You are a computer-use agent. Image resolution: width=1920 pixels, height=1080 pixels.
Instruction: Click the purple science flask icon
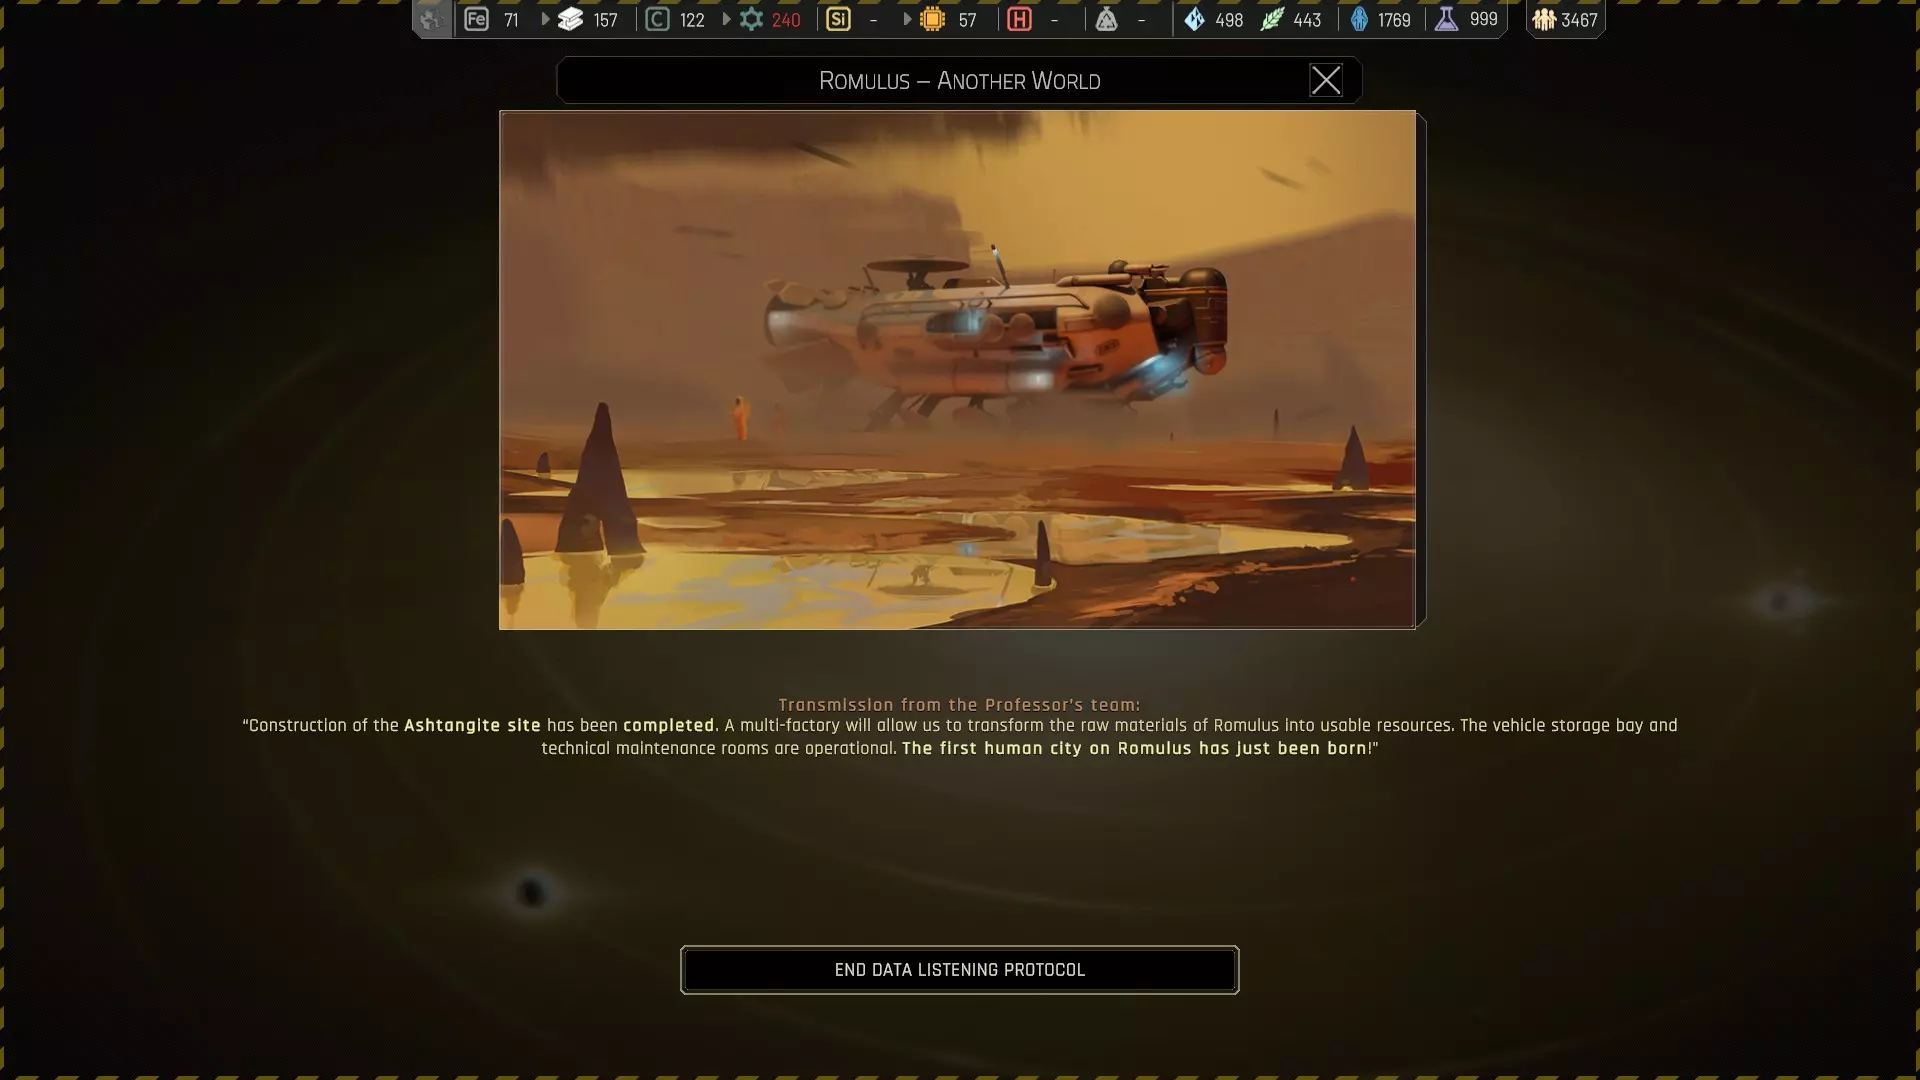tap(1446, 19)
